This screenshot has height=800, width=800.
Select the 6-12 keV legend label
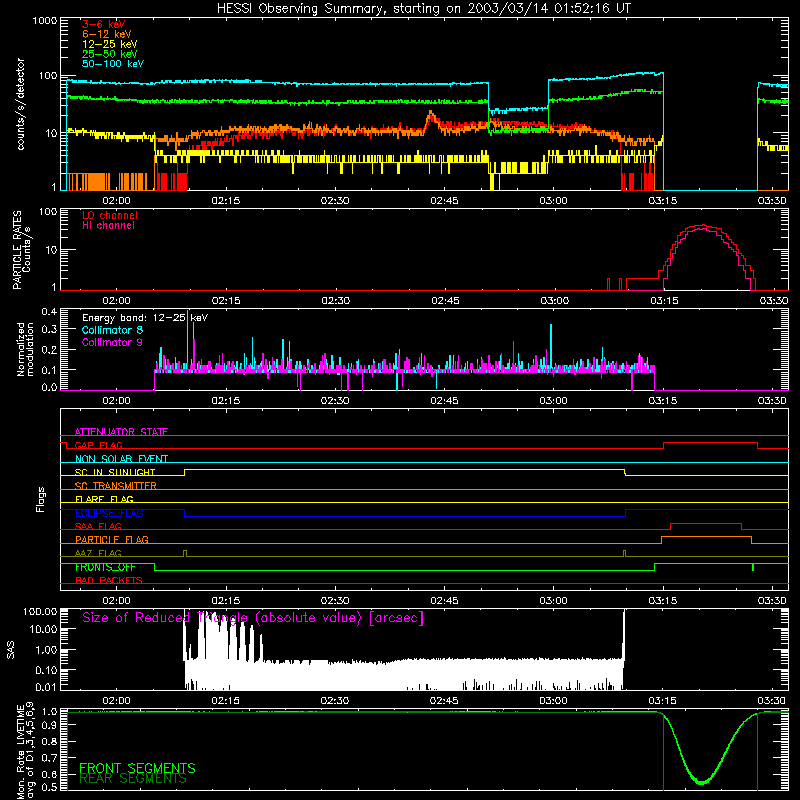(x=107, y=34)
